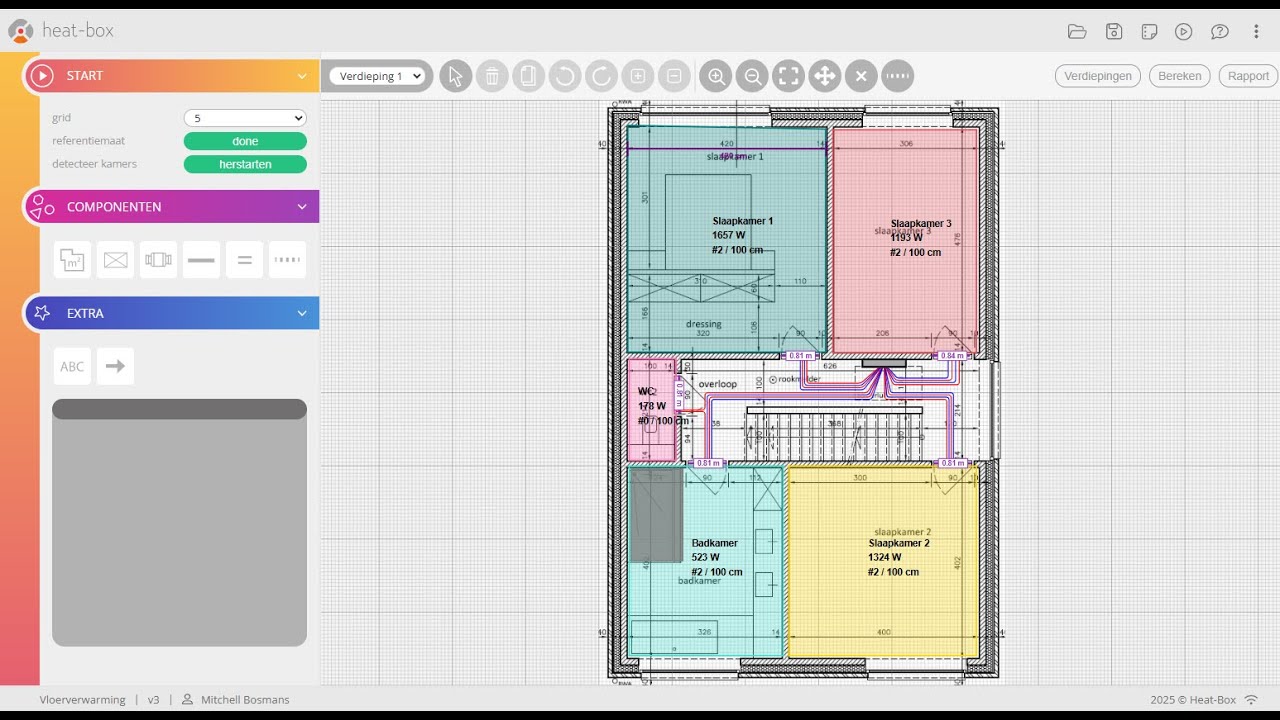Select the manifold collector component
1280x720 pixels.
158,260
